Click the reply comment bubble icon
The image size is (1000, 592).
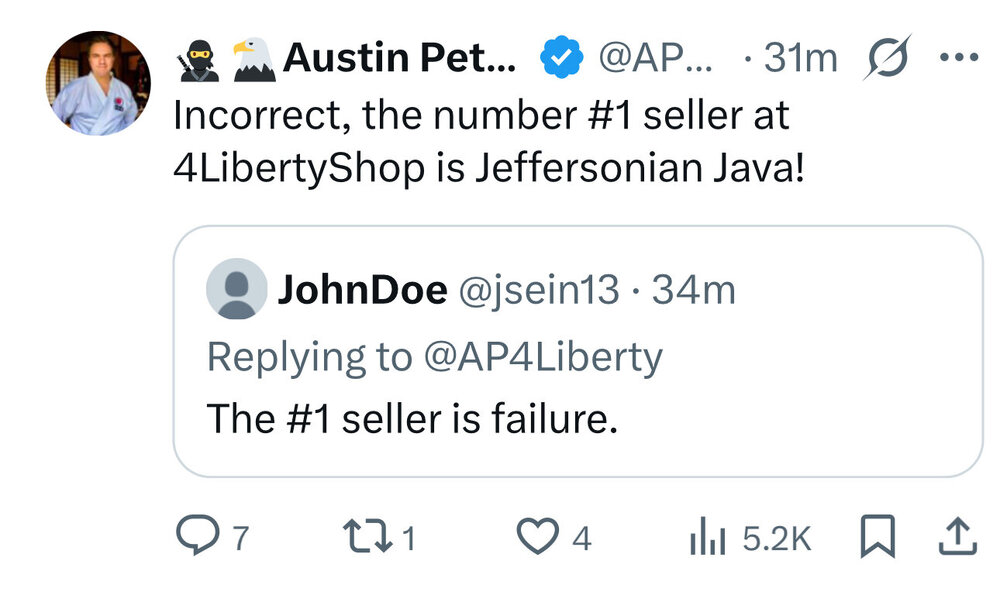pos(194,539)
